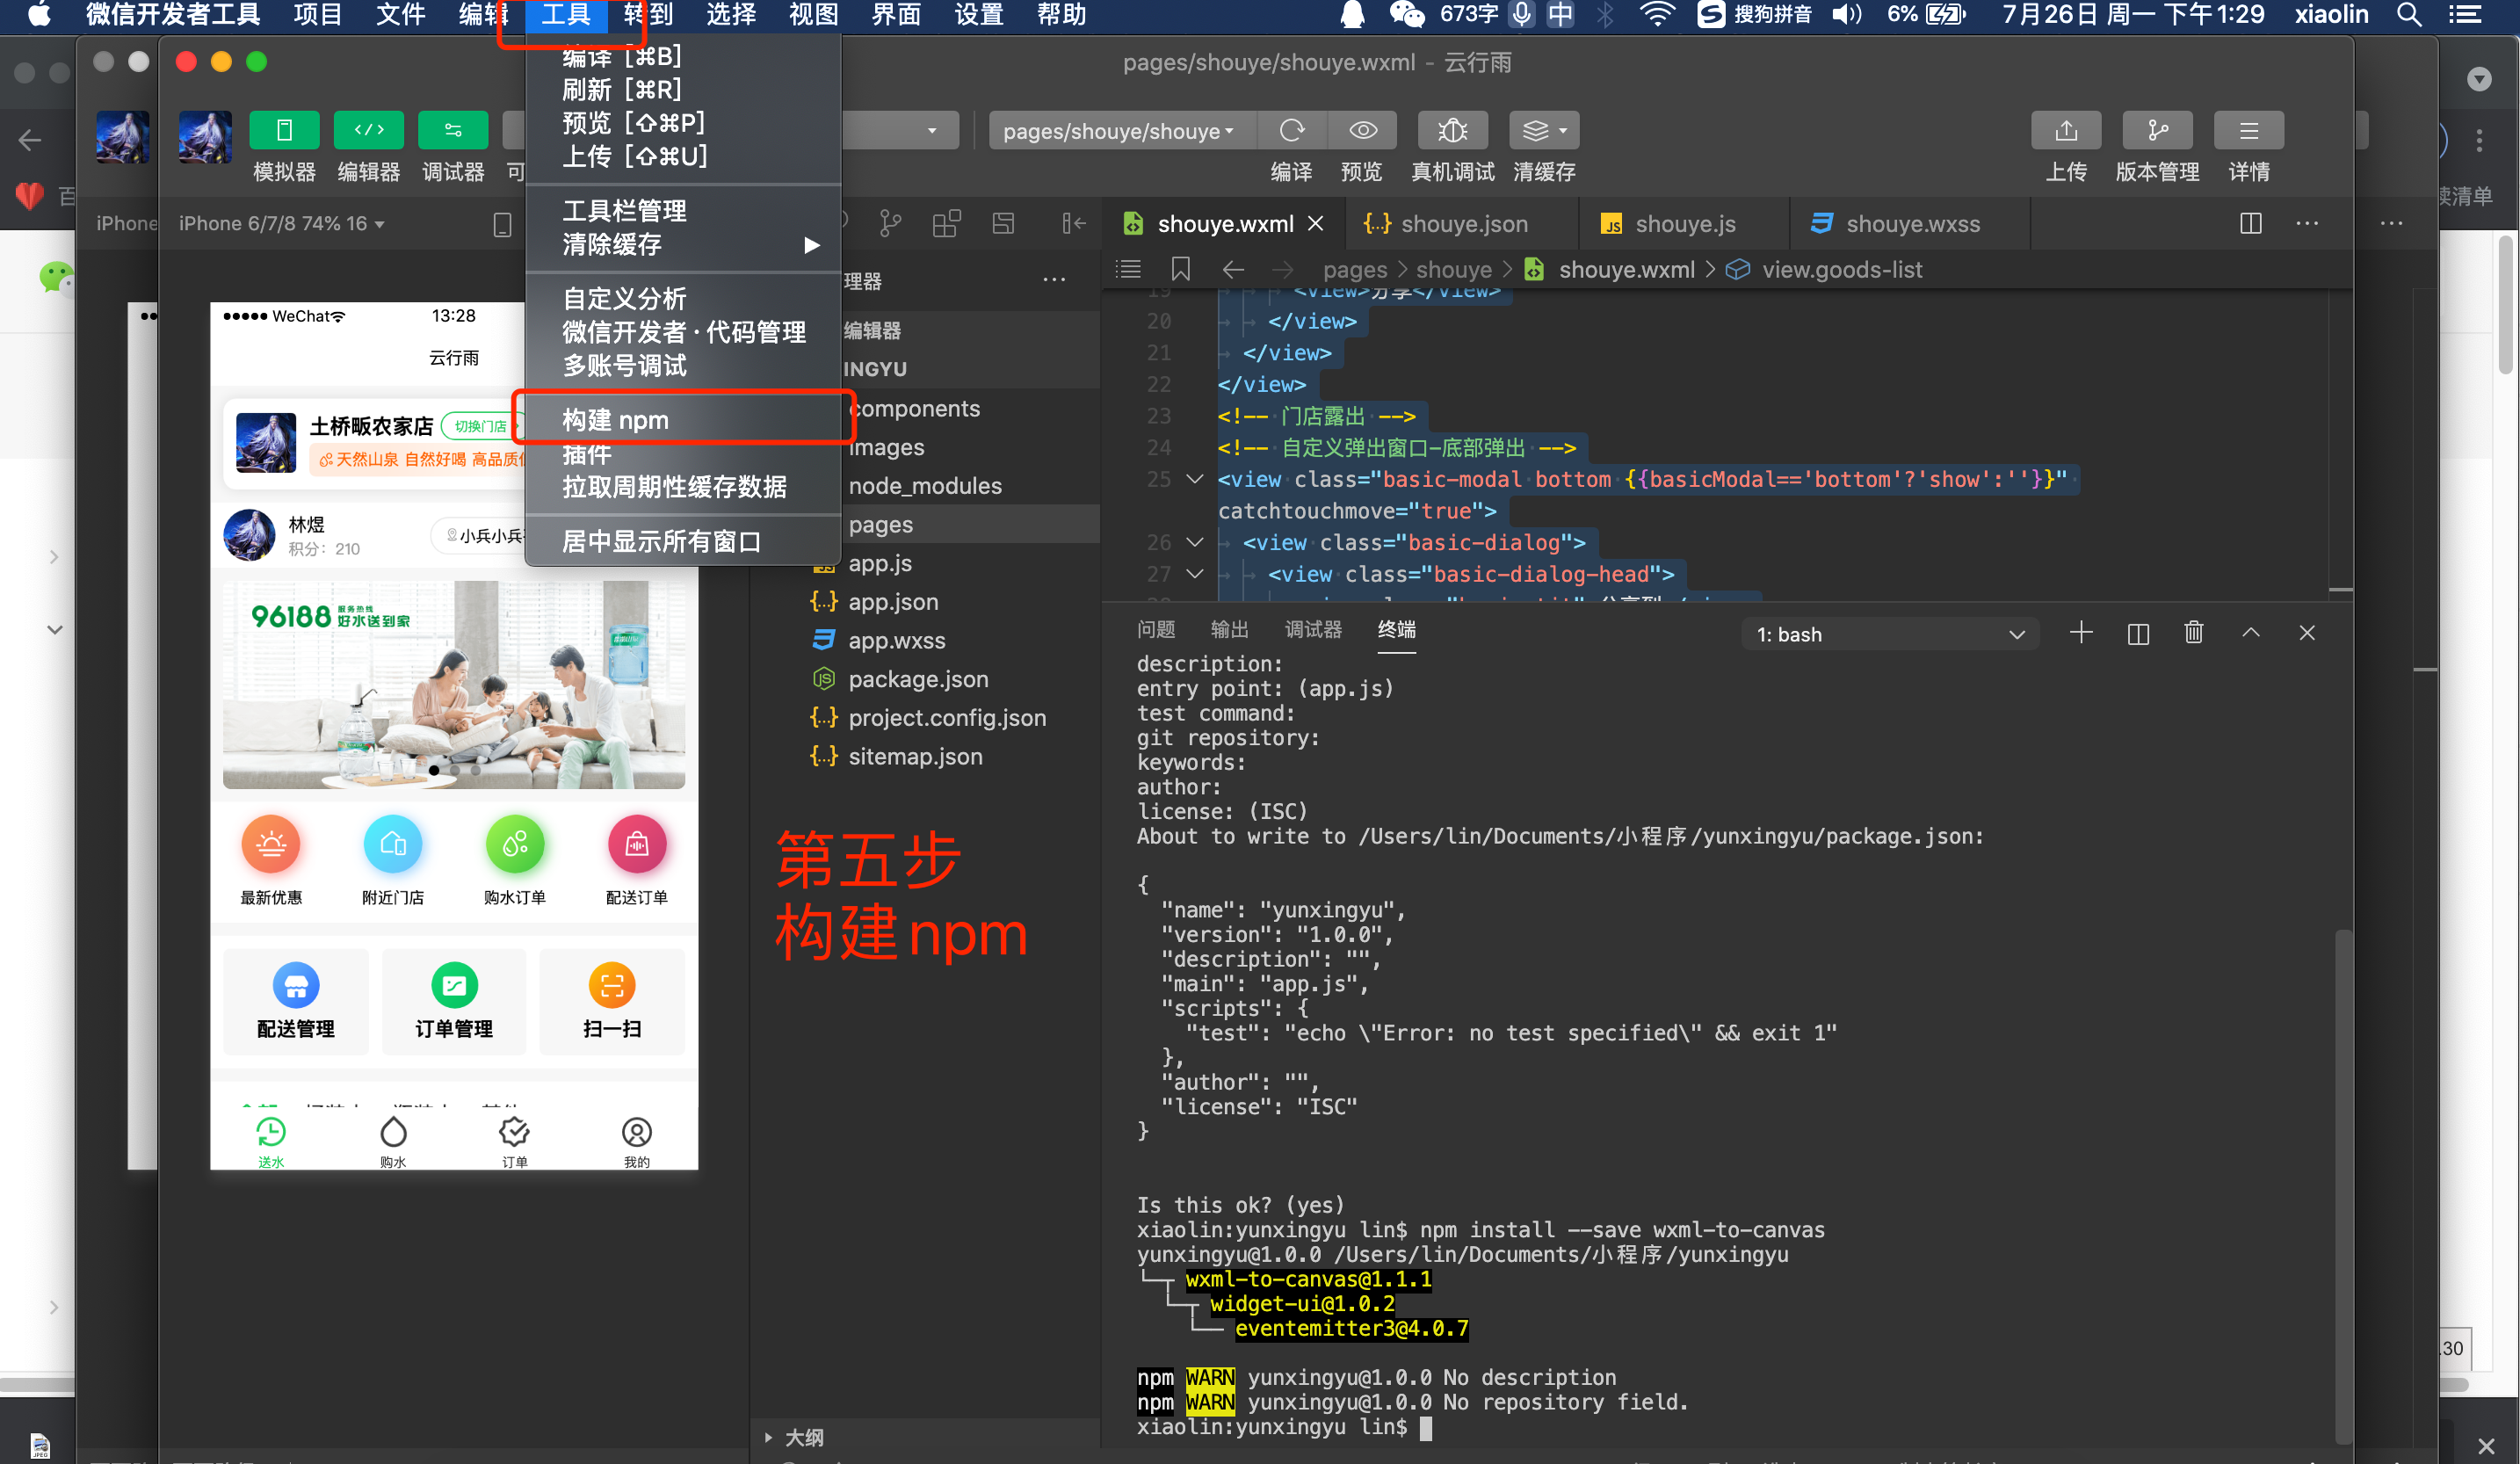Tap 切换门店 button in simulator
Image resolution: width=2520 pixels, height=1464 pixels.
480,426
